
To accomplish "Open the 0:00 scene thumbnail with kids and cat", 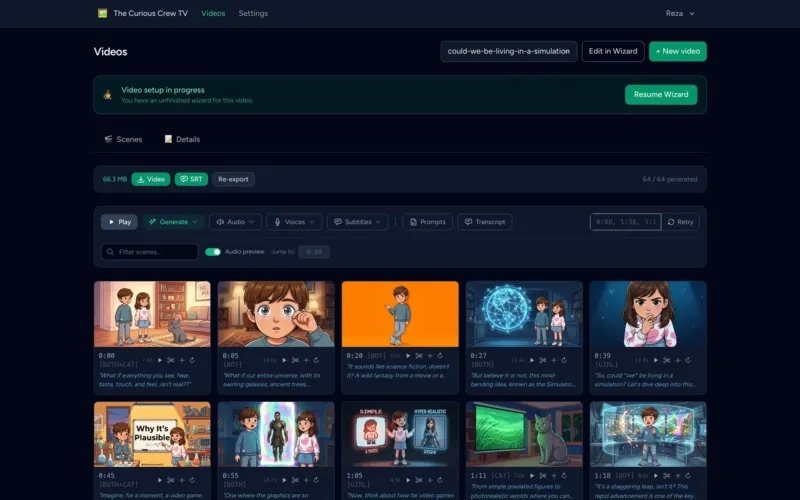I will pyautogui.click(x=152, y=314).
